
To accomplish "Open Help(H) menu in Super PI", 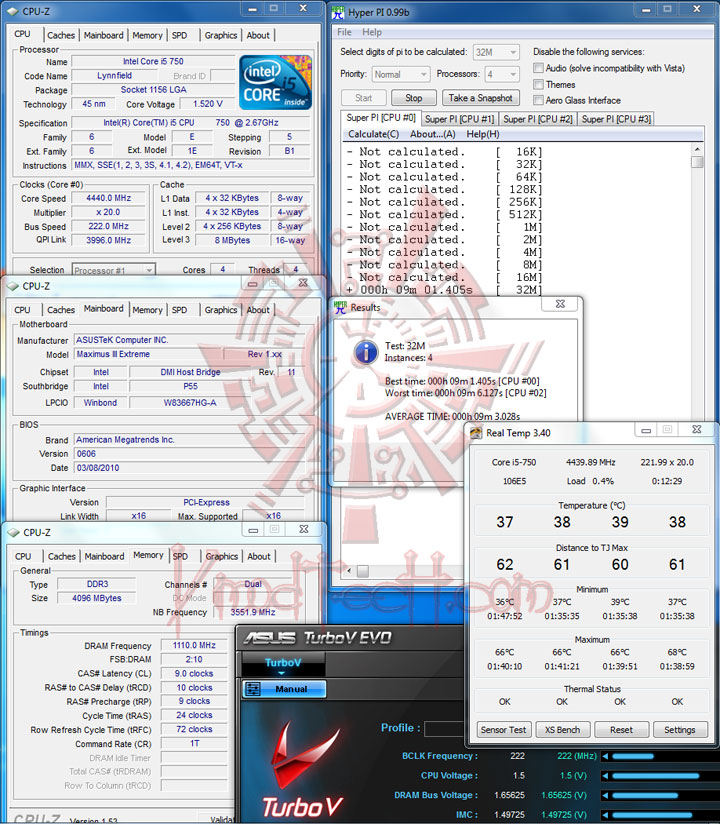I will click(483, 134).
